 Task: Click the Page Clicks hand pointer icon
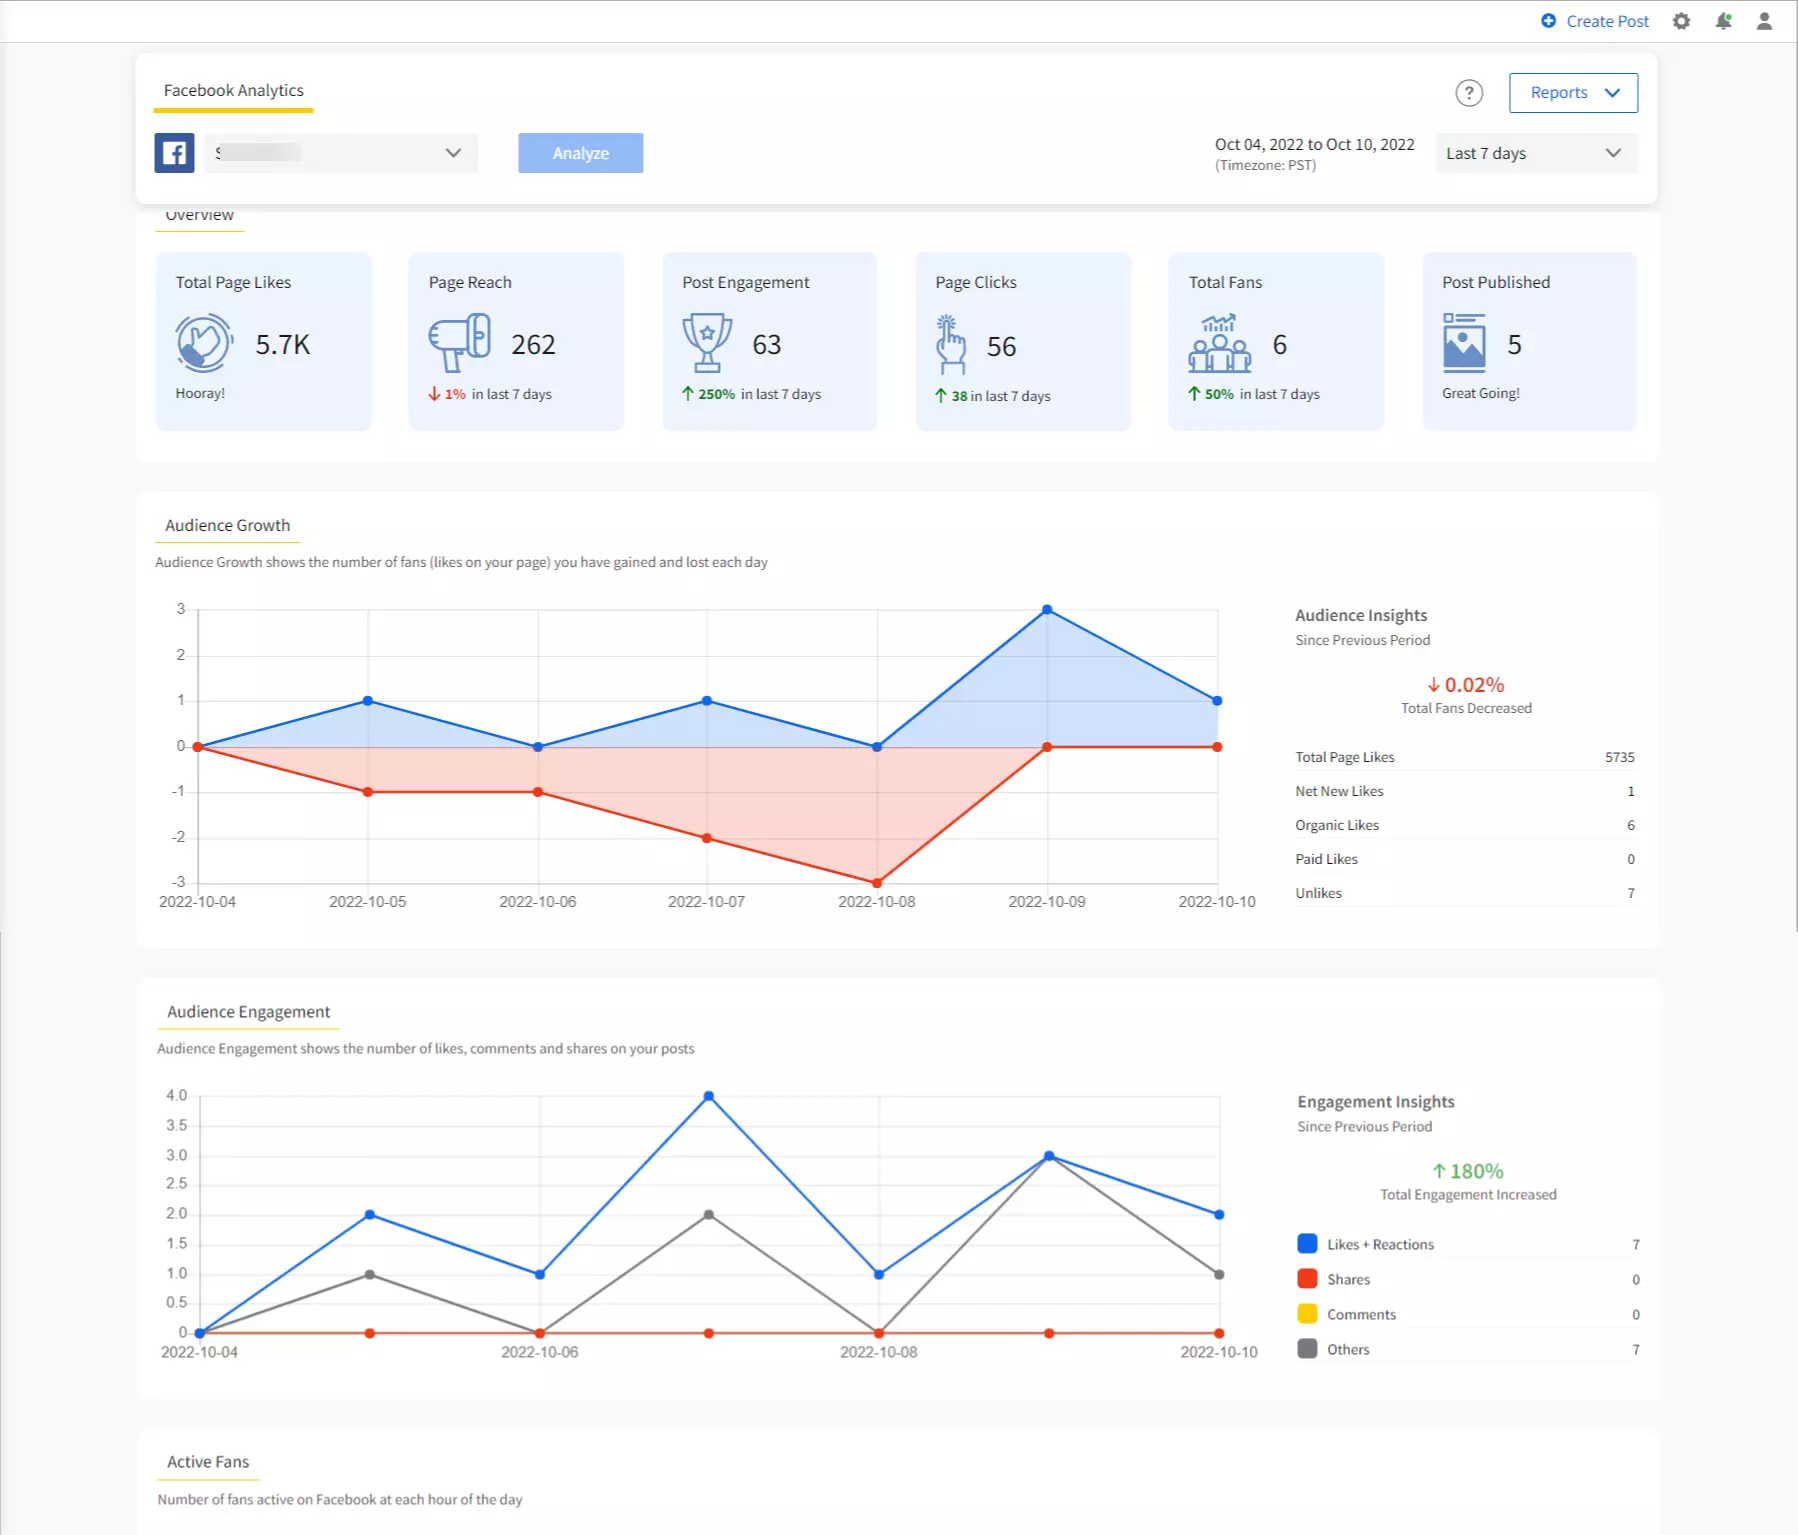[950, 344]
